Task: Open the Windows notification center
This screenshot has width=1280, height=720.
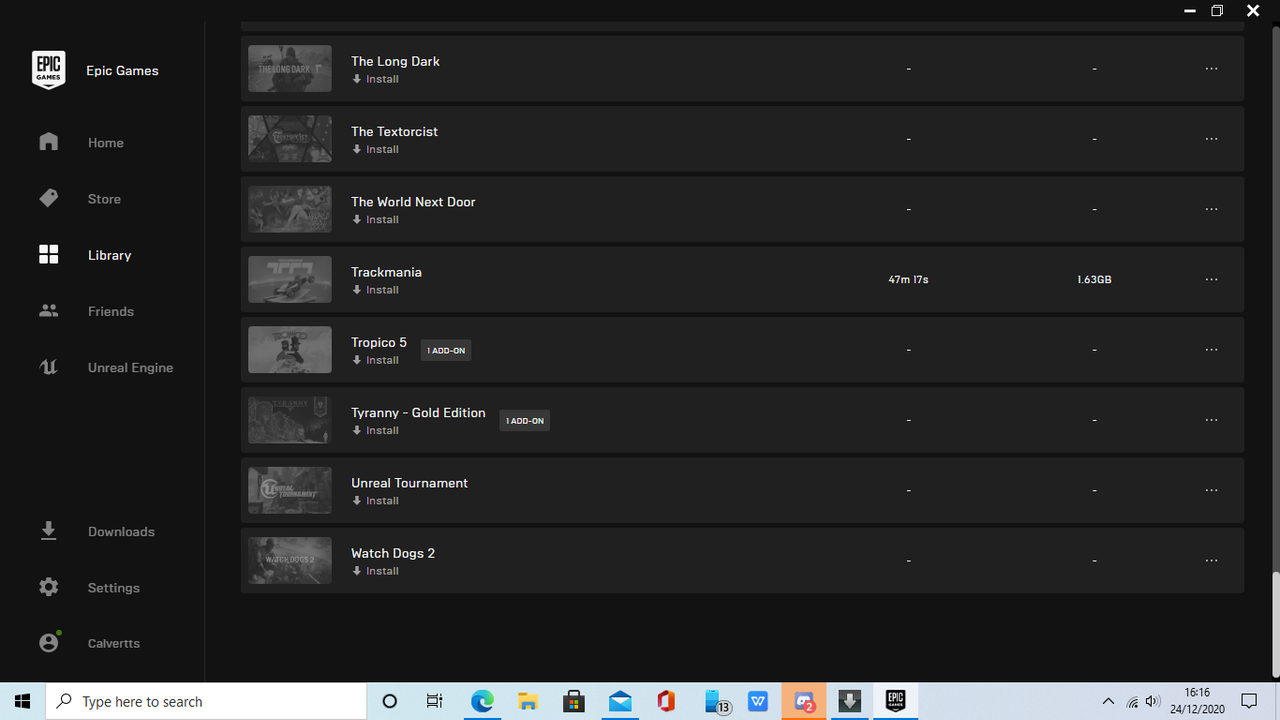Action: (1249, 701)
